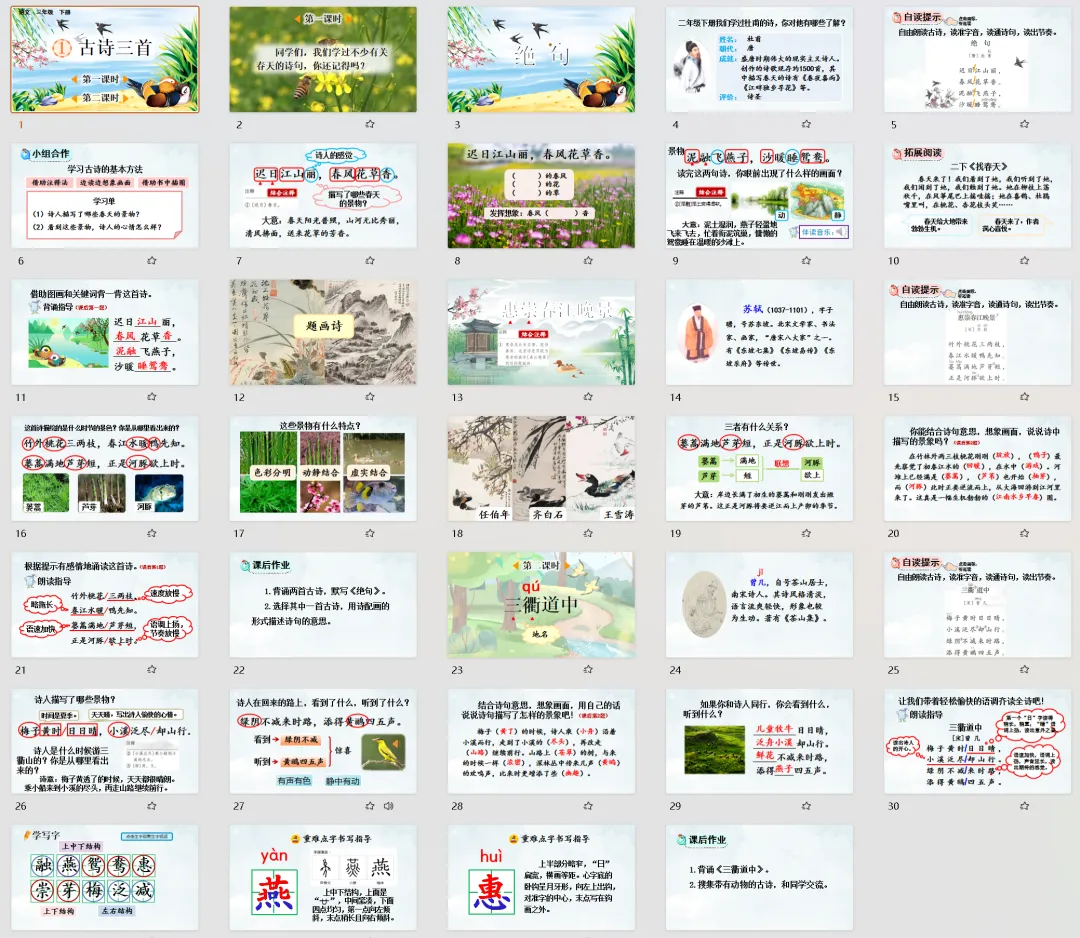Click the animation star under slide 2
1080x938 pixels.
[x=370, y=124]
